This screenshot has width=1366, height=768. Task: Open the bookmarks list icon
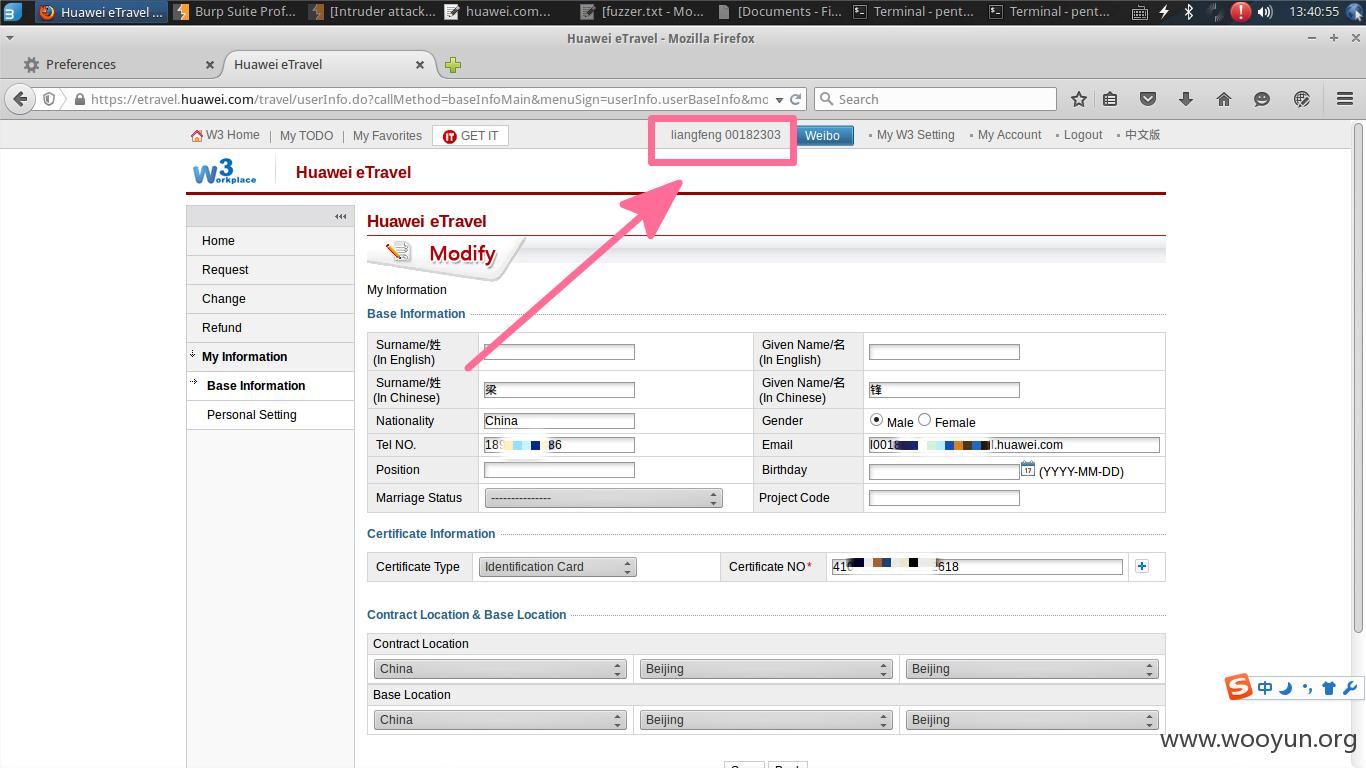1110,99
